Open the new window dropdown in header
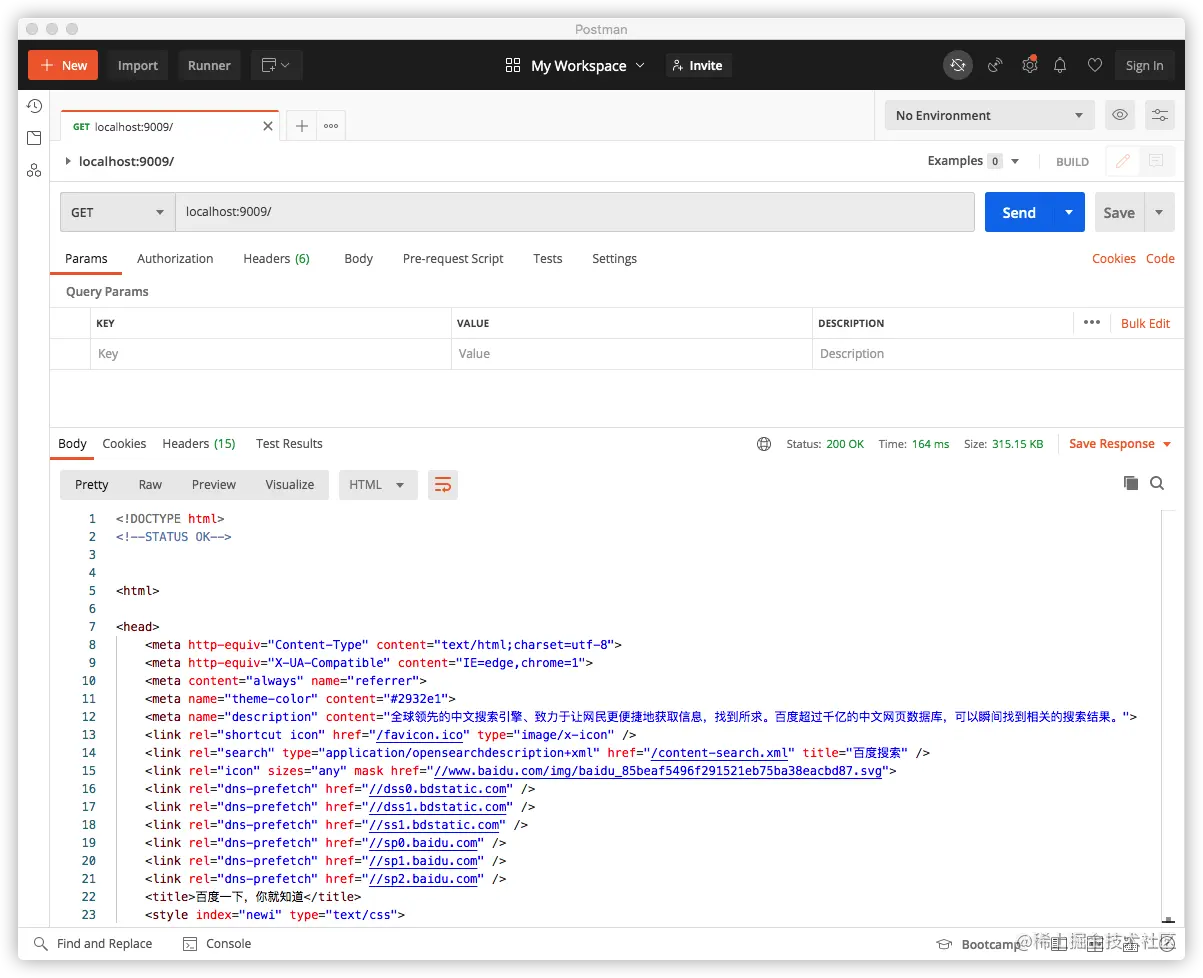The height and width of the screenshot is (978, 1203). click(x=276, y=65)
